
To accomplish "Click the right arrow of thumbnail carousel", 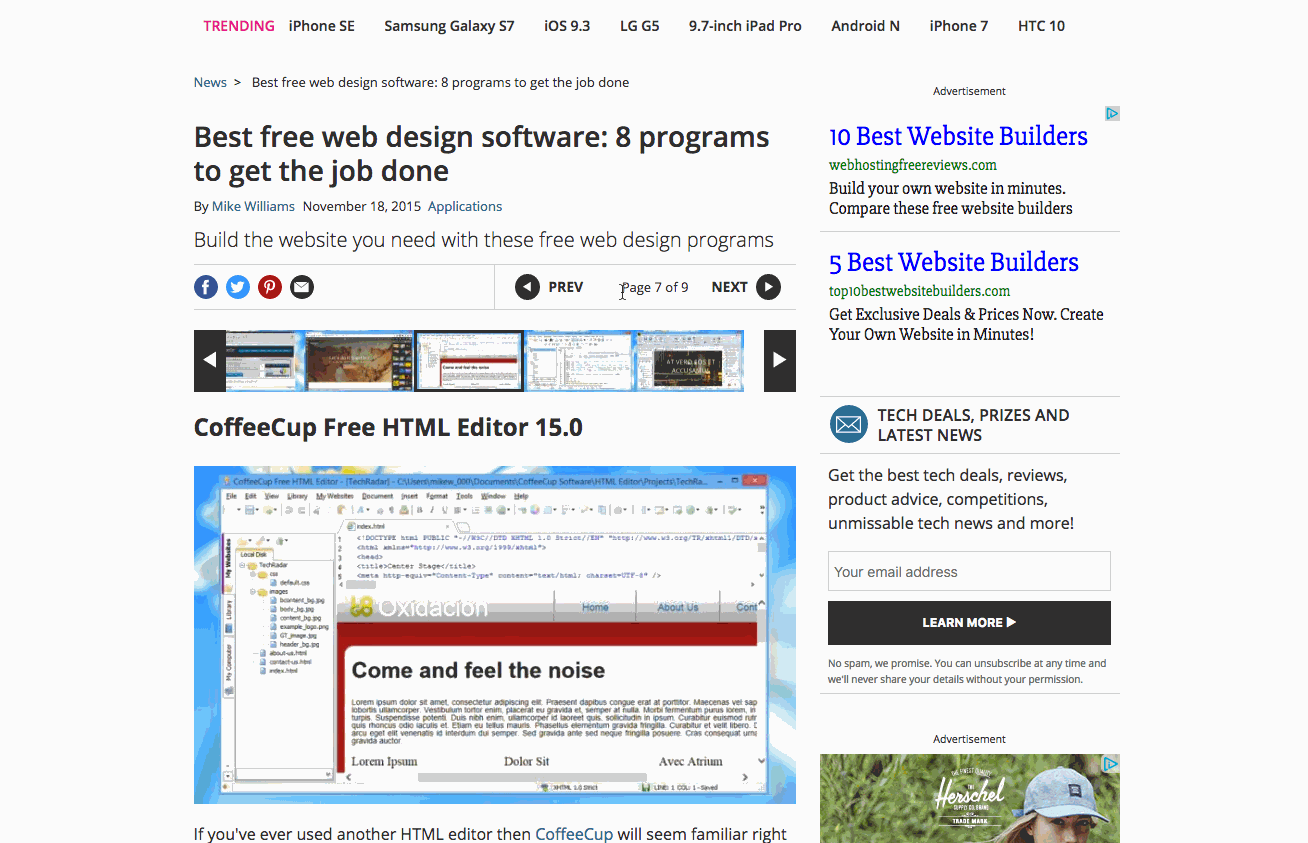I will 780,360.
